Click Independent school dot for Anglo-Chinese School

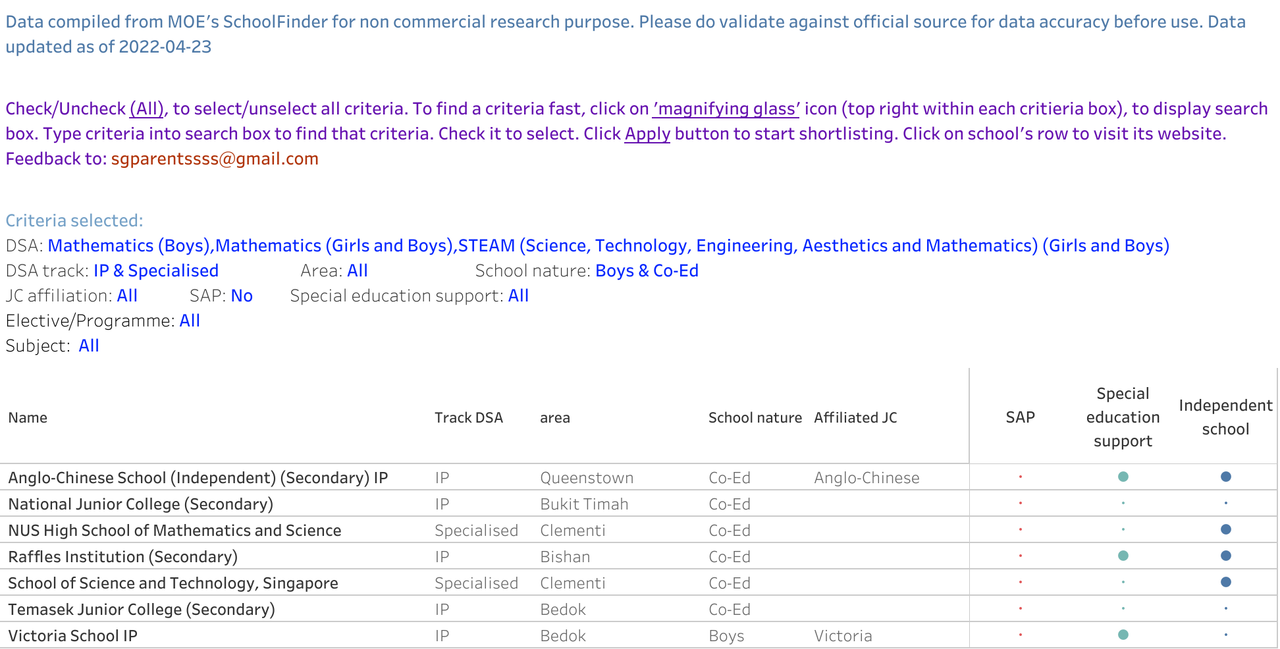point(1226,477)
